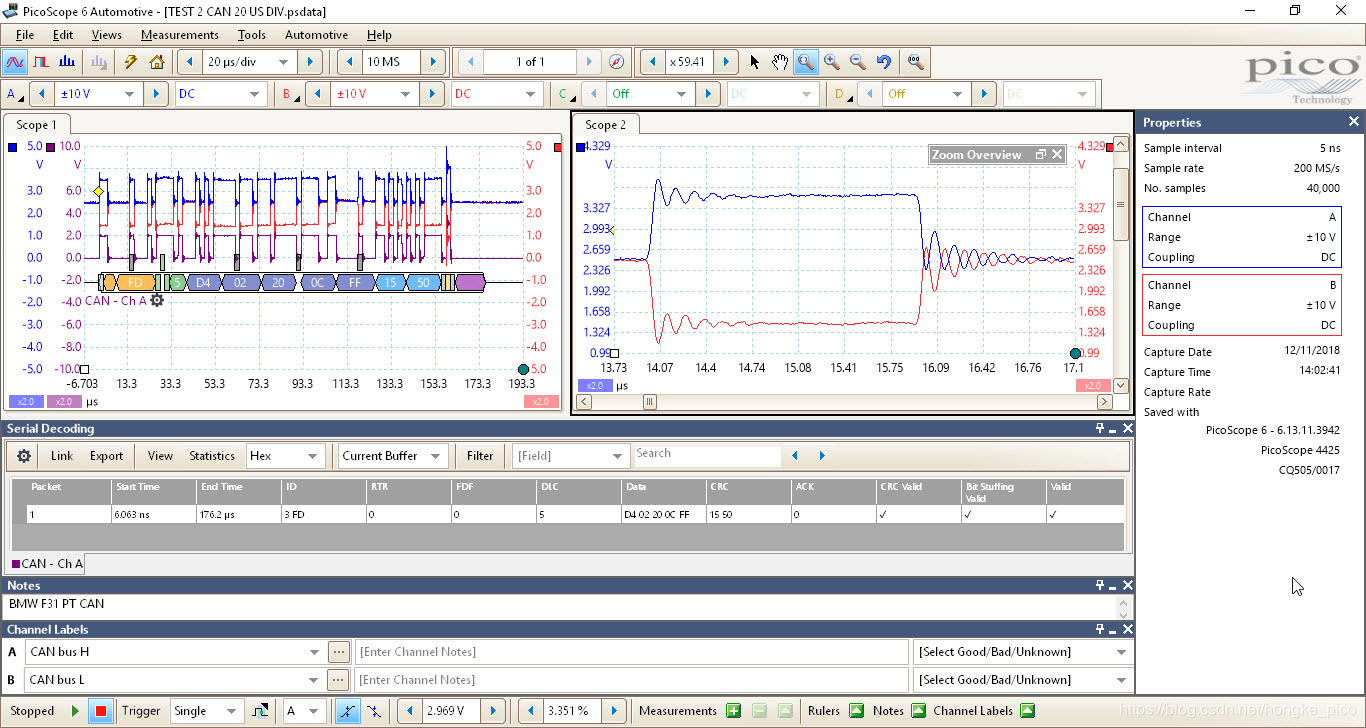Screen dimensions: 1366x728
Task: Toggle the Channel Labels panel button
Action: click(1027, 711)
